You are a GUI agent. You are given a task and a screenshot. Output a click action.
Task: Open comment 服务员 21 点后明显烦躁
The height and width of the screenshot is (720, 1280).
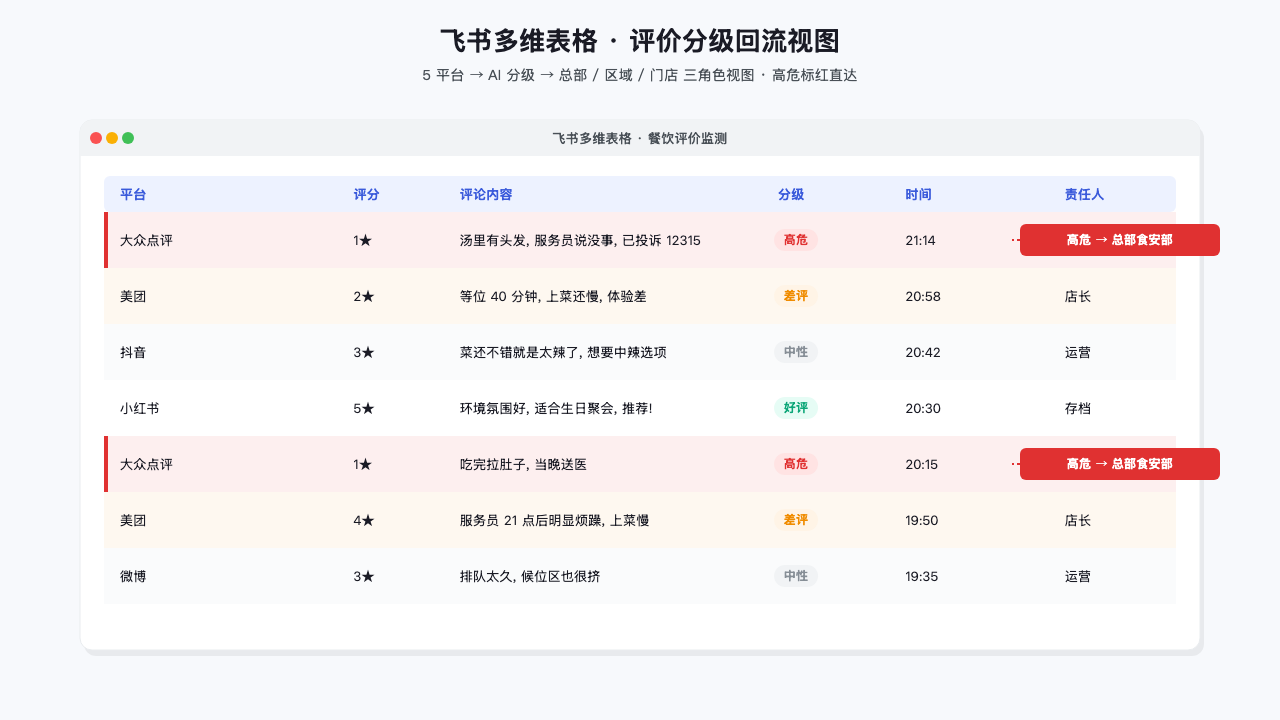tap(555, 520)
